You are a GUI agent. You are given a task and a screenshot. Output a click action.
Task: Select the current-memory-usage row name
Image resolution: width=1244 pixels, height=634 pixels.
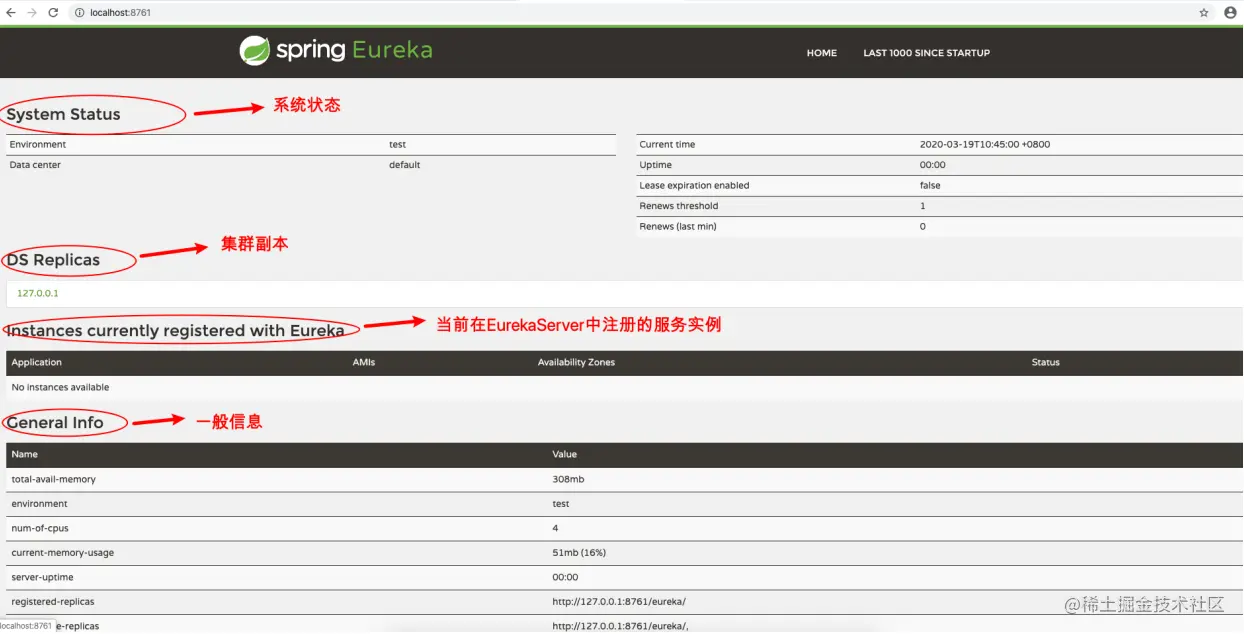[x=63, y=553]
